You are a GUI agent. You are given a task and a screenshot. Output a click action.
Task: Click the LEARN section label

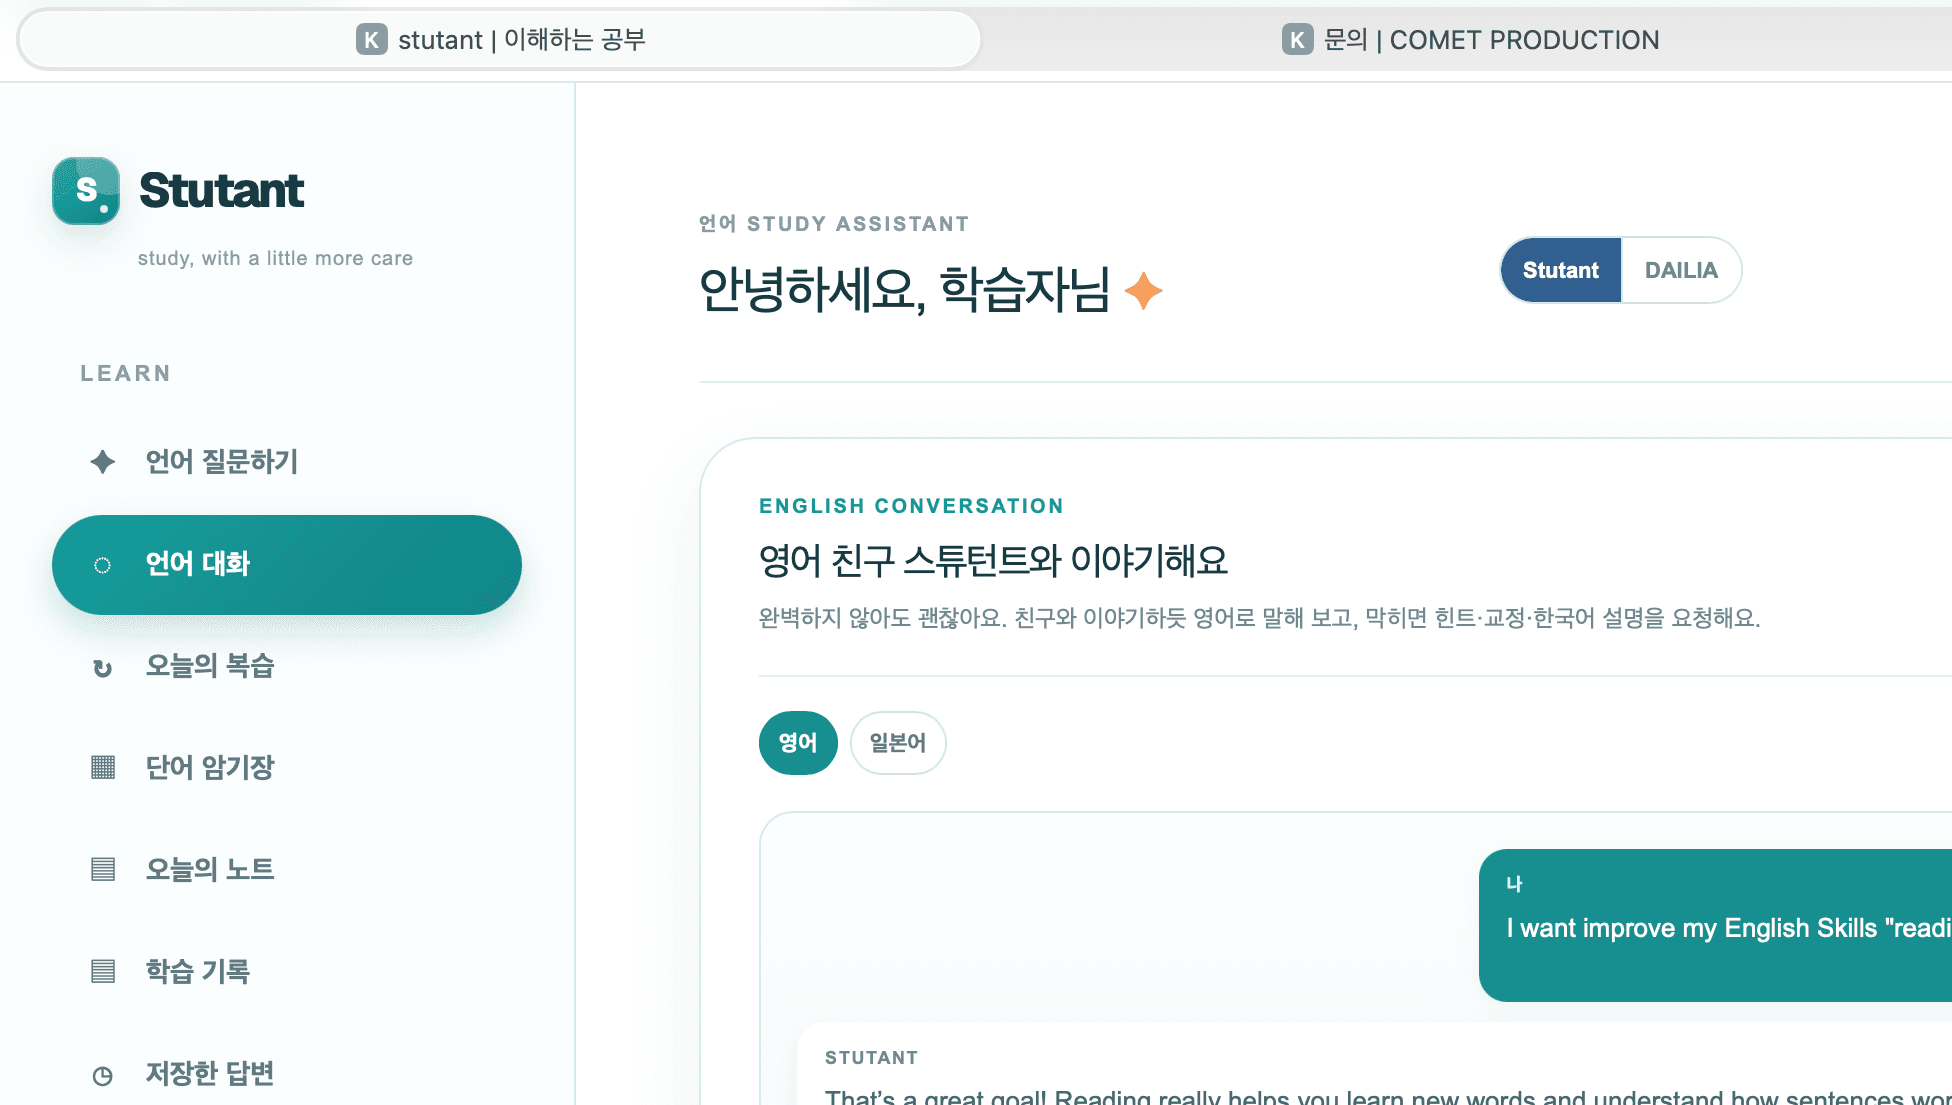pyautogui.click(x=126, y=373)
